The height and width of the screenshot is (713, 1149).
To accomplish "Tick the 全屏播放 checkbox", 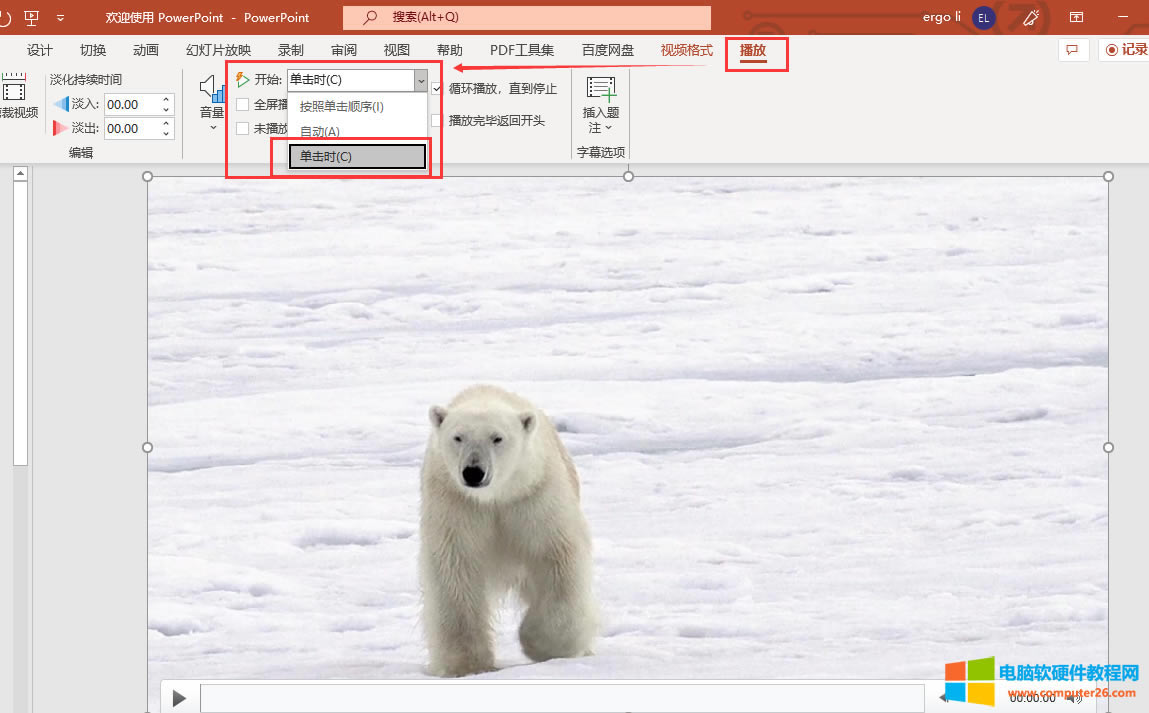I will (243, 104).
